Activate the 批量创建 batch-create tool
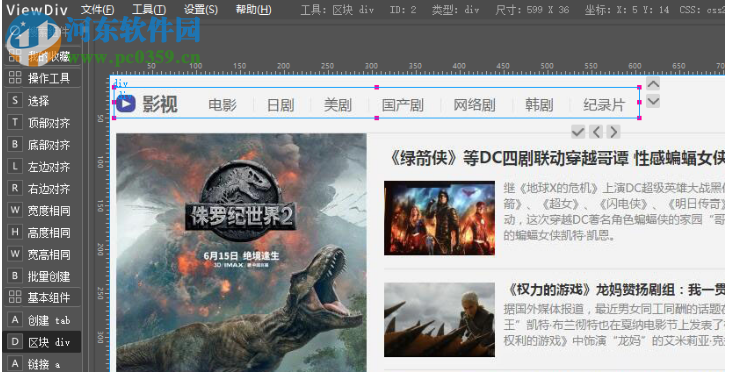Screen dimensions: 731x378 [42, 276]
